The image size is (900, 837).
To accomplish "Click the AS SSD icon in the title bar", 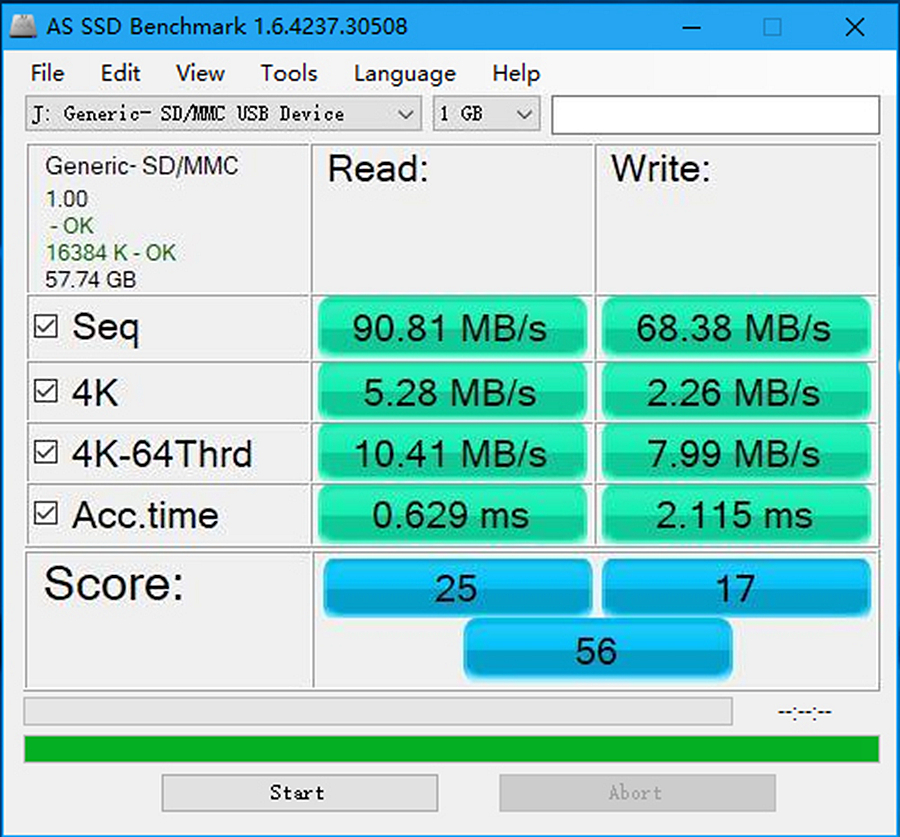I will pyautogui.click(x=22, y=26).
